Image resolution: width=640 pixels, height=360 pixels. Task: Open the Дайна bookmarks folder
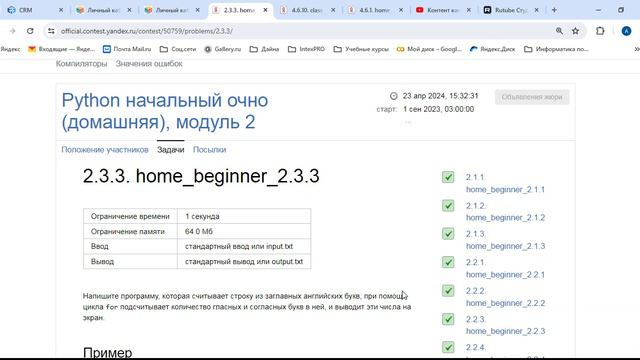pos(264,49)
